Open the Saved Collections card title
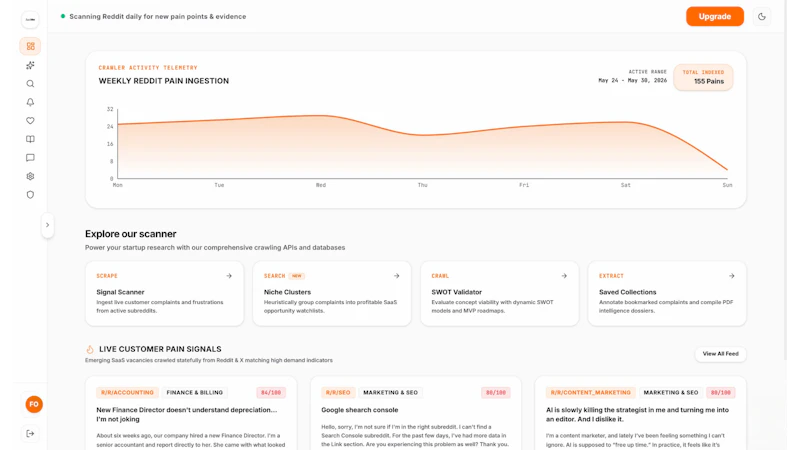 [x=628, y=292]
